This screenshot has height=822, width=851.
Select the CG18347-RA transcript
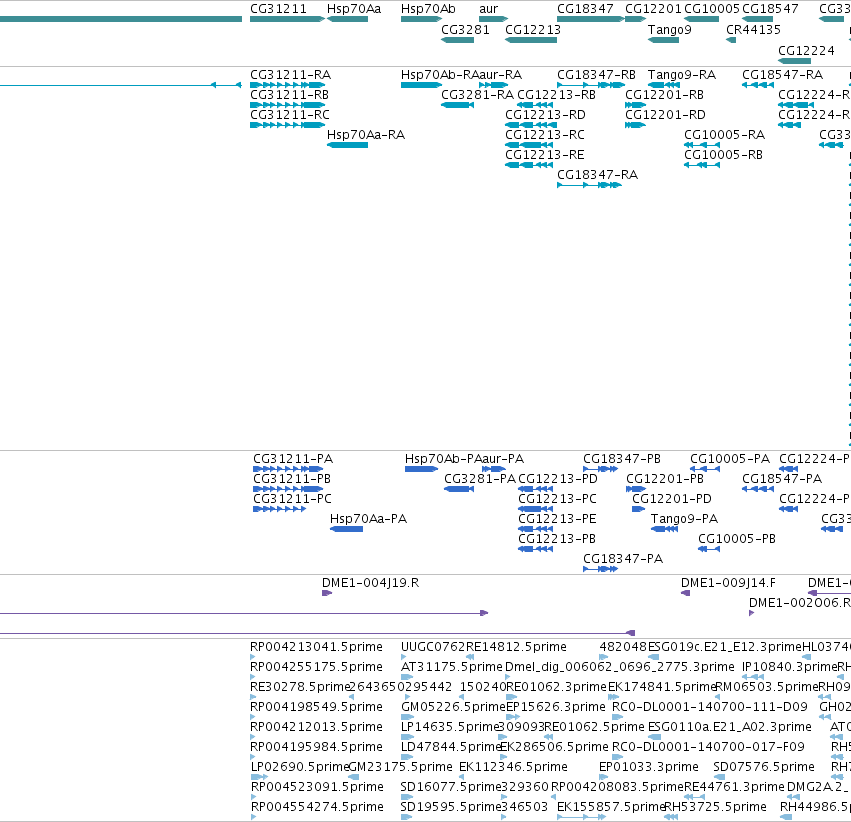(x=589, y=185)
